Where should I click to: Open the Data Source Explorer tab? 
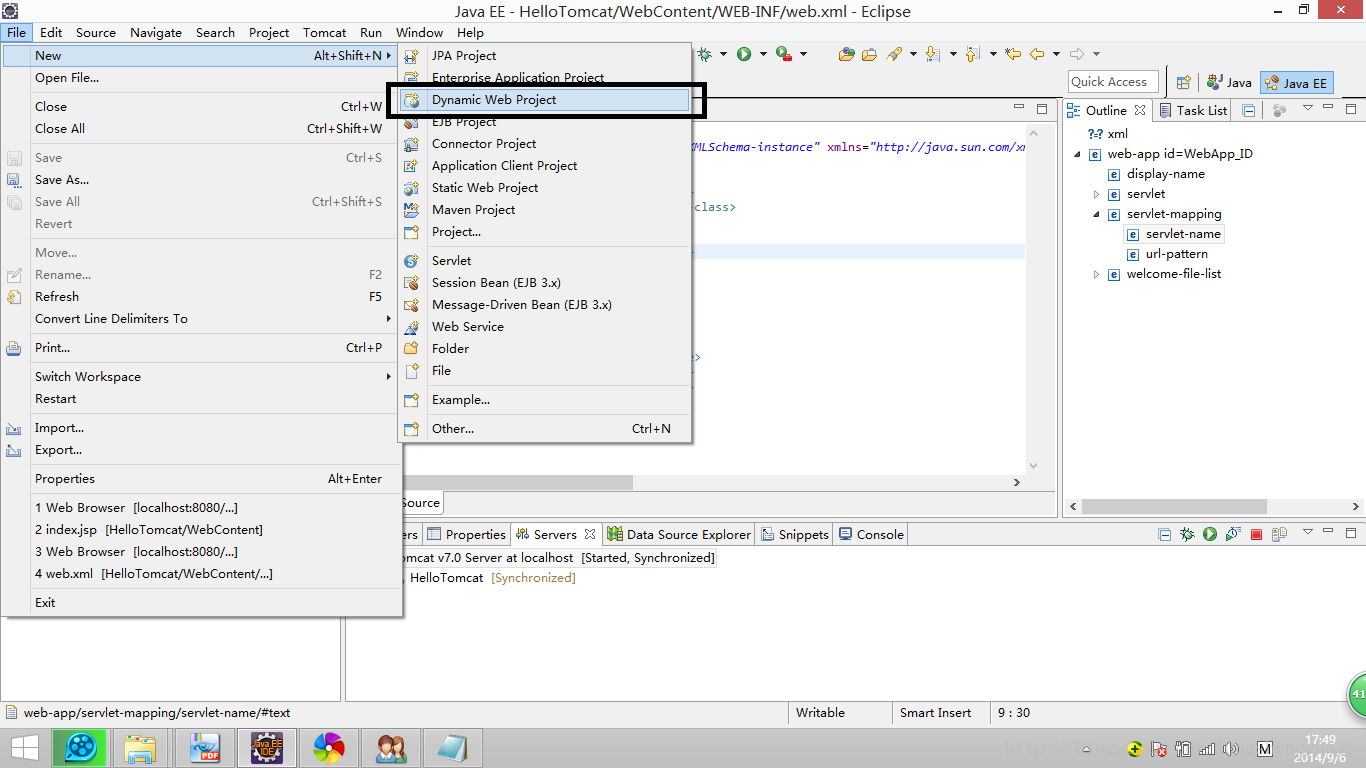click(679, 534)
